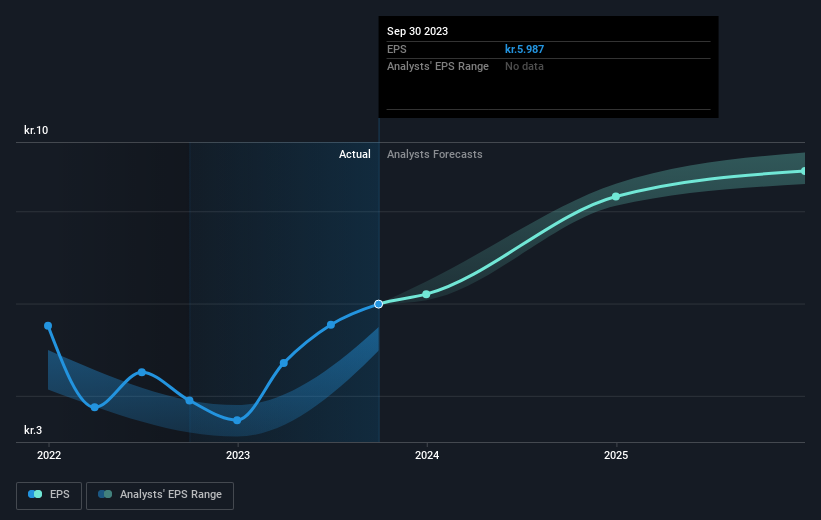Click the 2024 x-axis label
Viewport: 821px width, 520px height.
pos(427,455)
